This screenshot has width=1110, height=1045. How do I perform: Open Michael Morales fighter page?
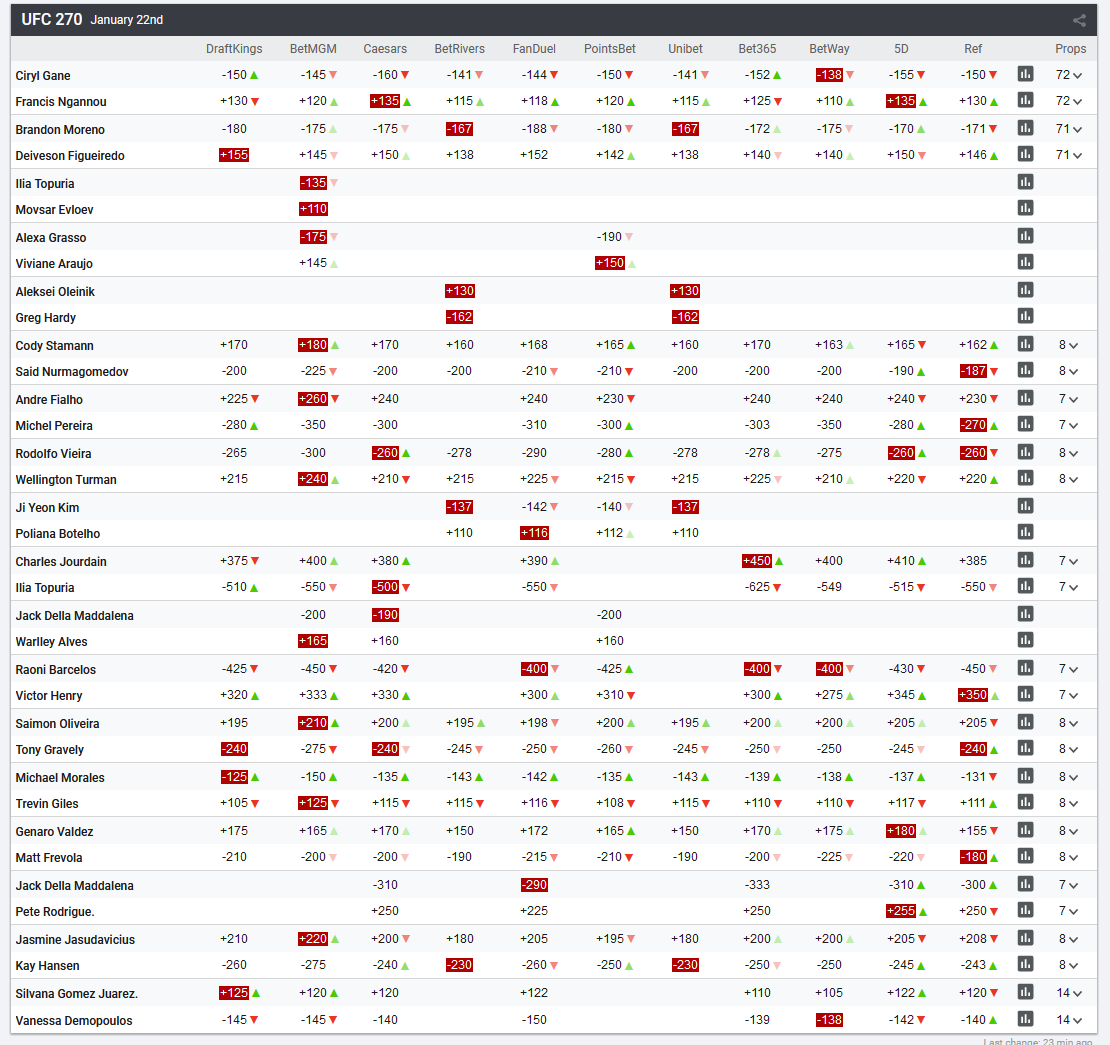[59, 778]
